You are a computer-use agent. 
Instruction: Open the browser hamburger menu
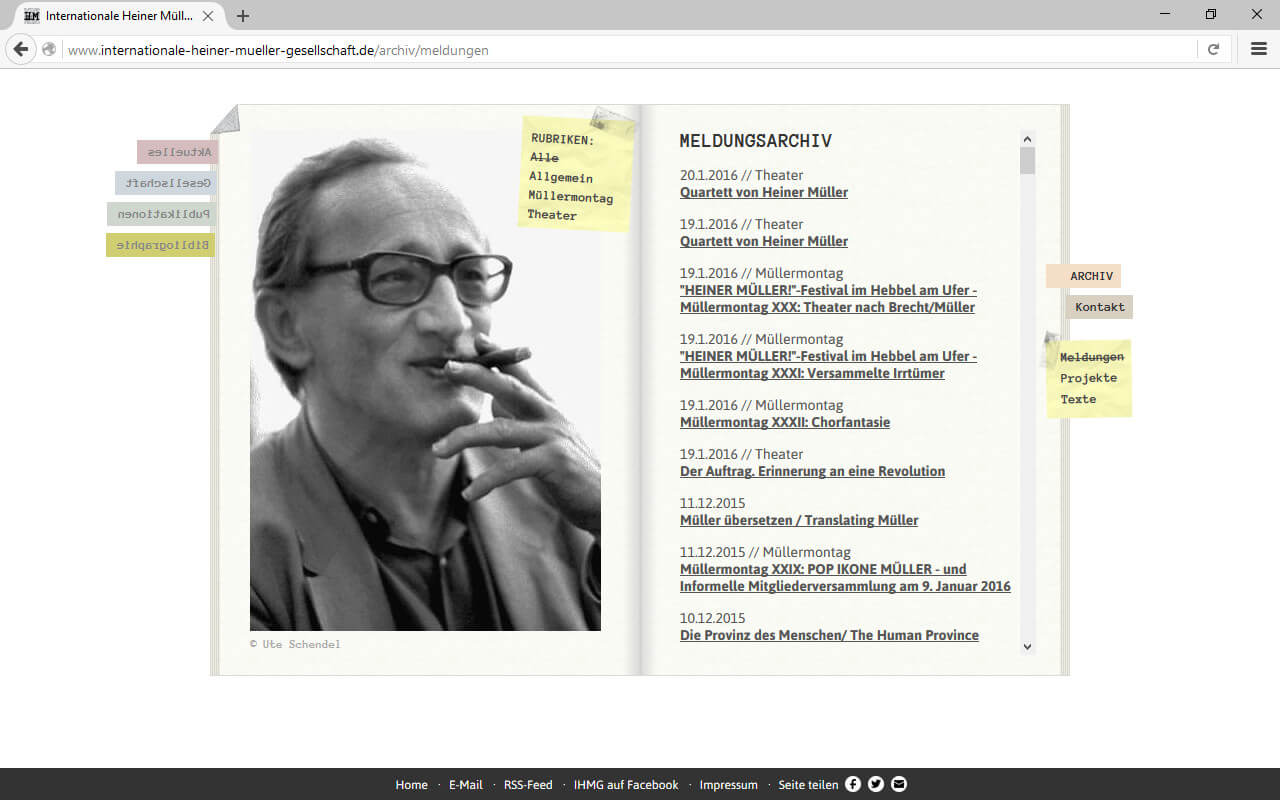coord(1259,49)
